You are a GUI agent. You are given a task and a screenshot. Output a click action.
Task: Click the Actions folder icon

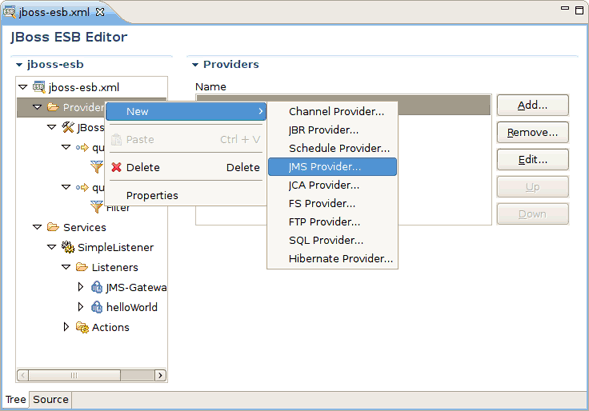[x=82, y=327]
